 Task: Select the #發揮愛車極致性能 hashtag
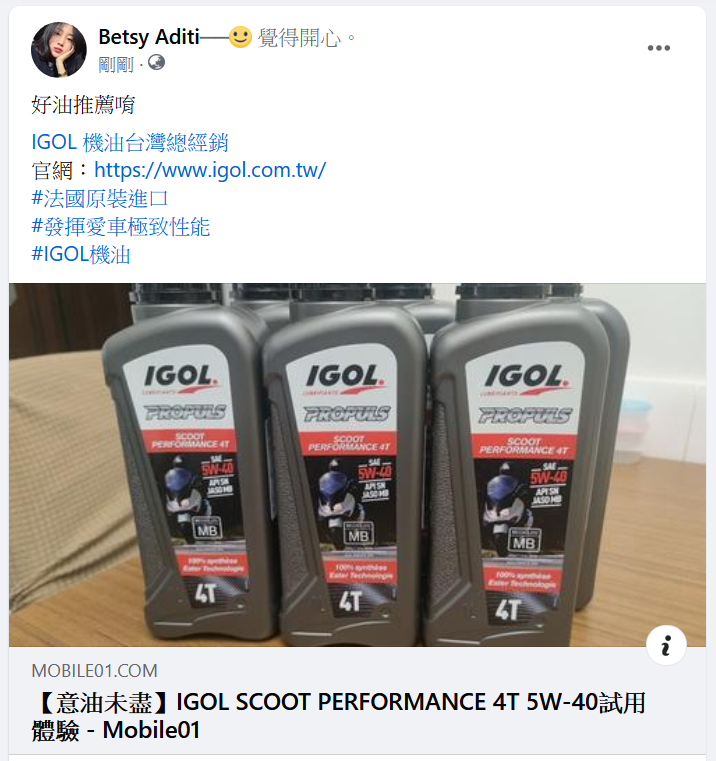point(120,226)
